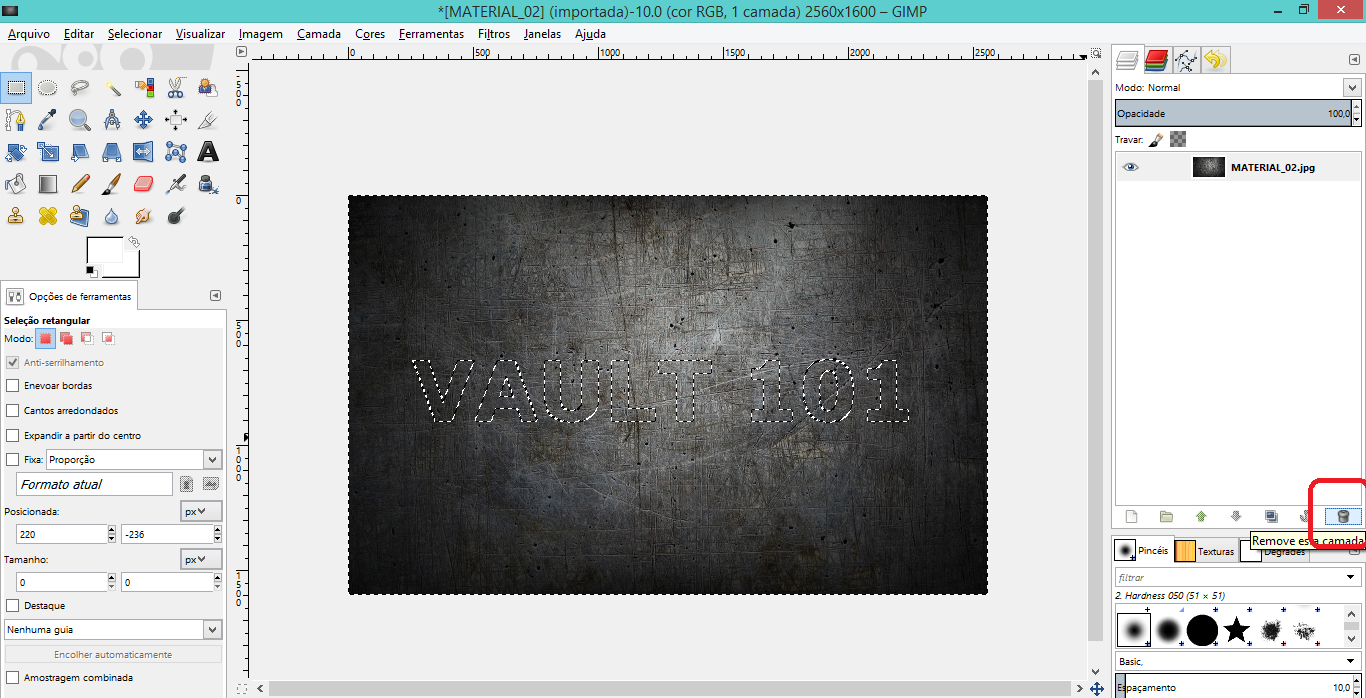The width and height of the screenshot is (1366, 698).
Task: Click the Opacidade slider in layers panel
Action: click(1230, 114)
